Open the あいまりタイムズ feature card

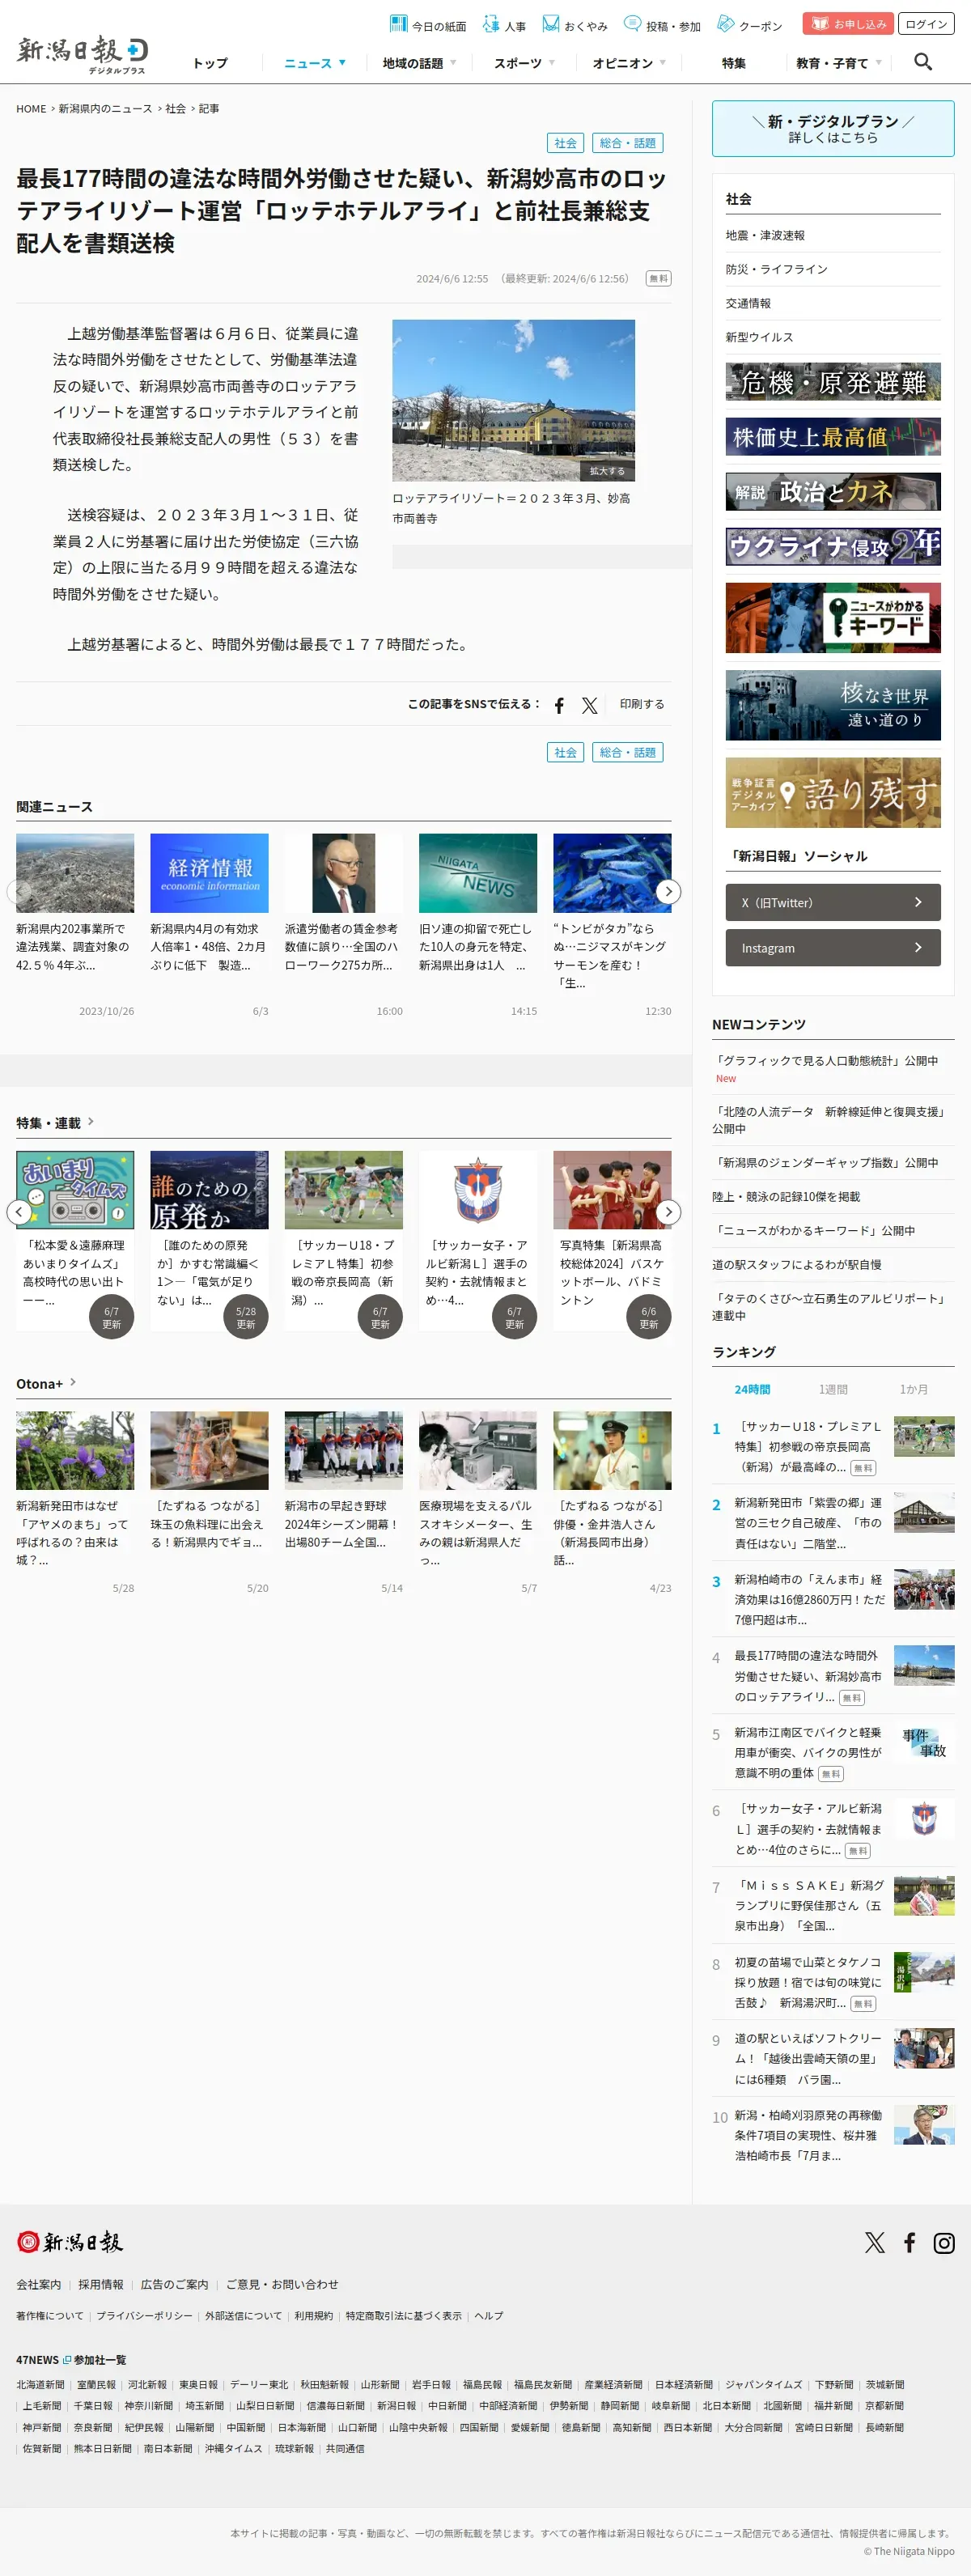[75, 1240]
